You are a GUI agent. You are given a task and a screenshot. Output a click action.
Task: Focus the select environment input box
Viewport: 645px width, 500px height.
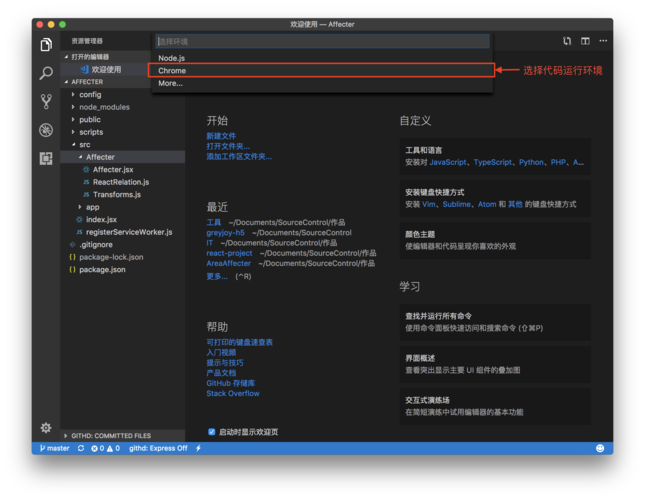point(322,41)
